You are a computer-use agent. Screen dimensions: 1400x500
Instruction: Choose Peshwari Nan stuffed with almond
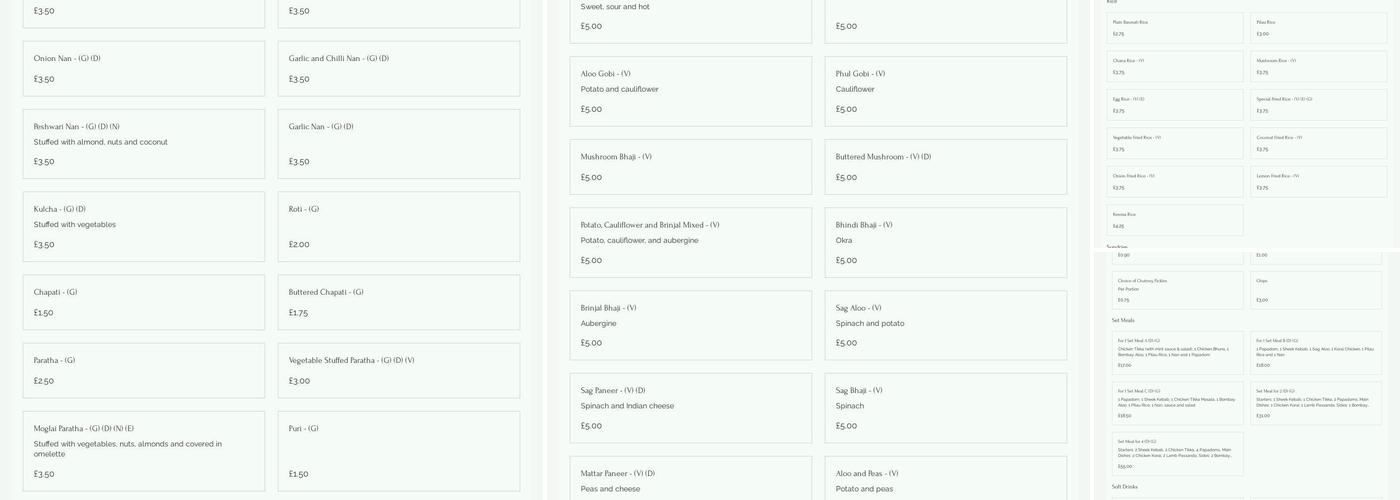point(143,143)
